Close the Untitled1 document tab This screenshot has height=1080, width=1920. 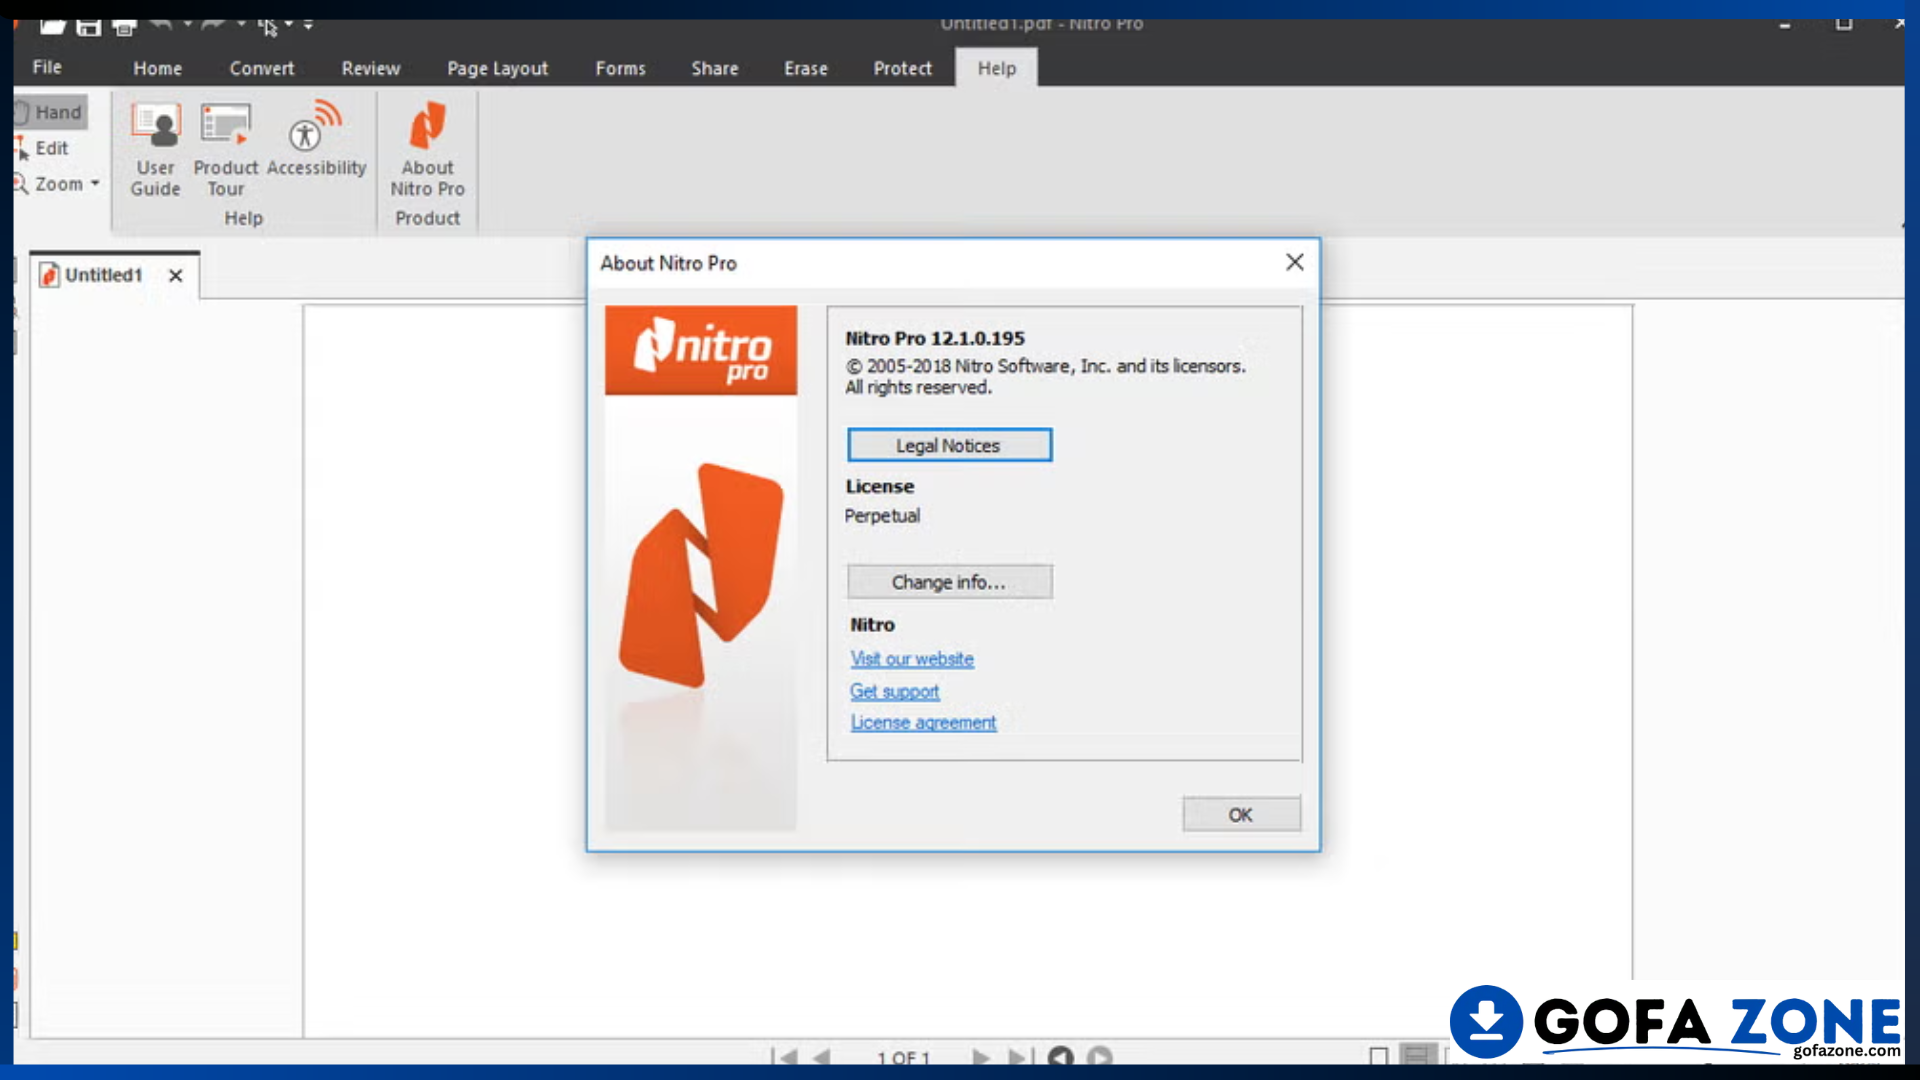pyautogui.click(x=176, y=275)
